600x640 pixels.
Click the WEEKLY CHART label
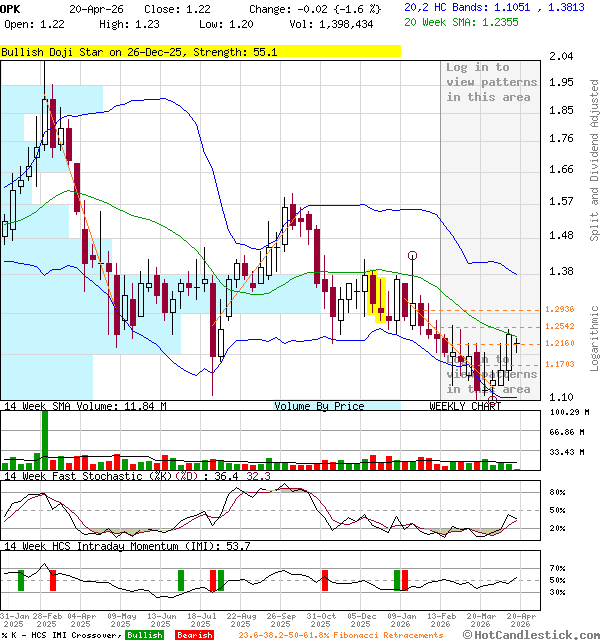coord(465,406)
